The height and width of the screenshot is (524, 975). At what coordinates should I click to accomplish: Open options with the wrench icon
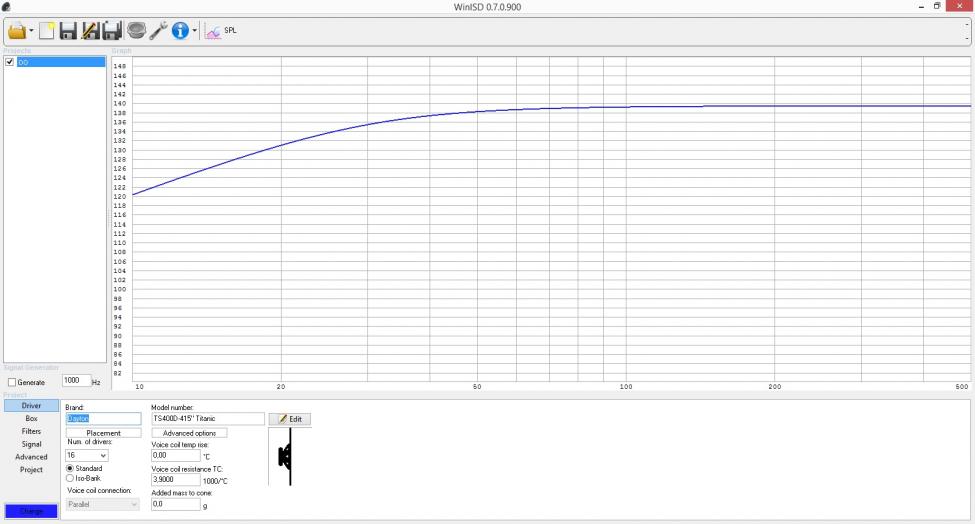point(159,30)
